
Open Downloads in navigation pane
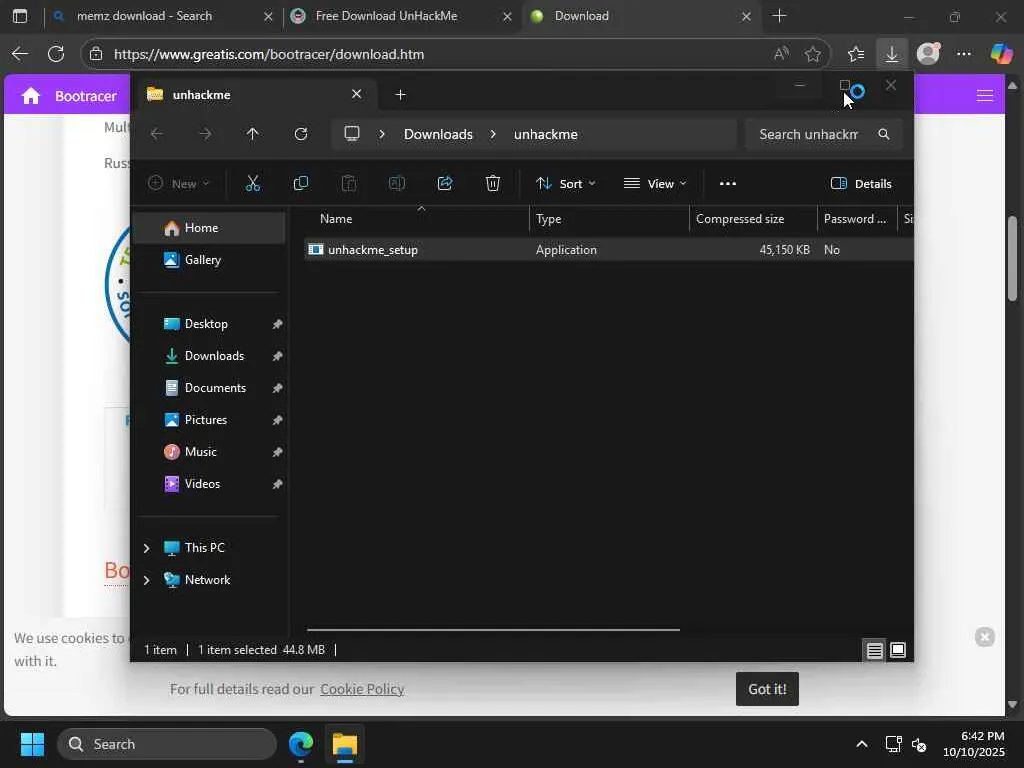pyautogui.click(x=209, y=356)
